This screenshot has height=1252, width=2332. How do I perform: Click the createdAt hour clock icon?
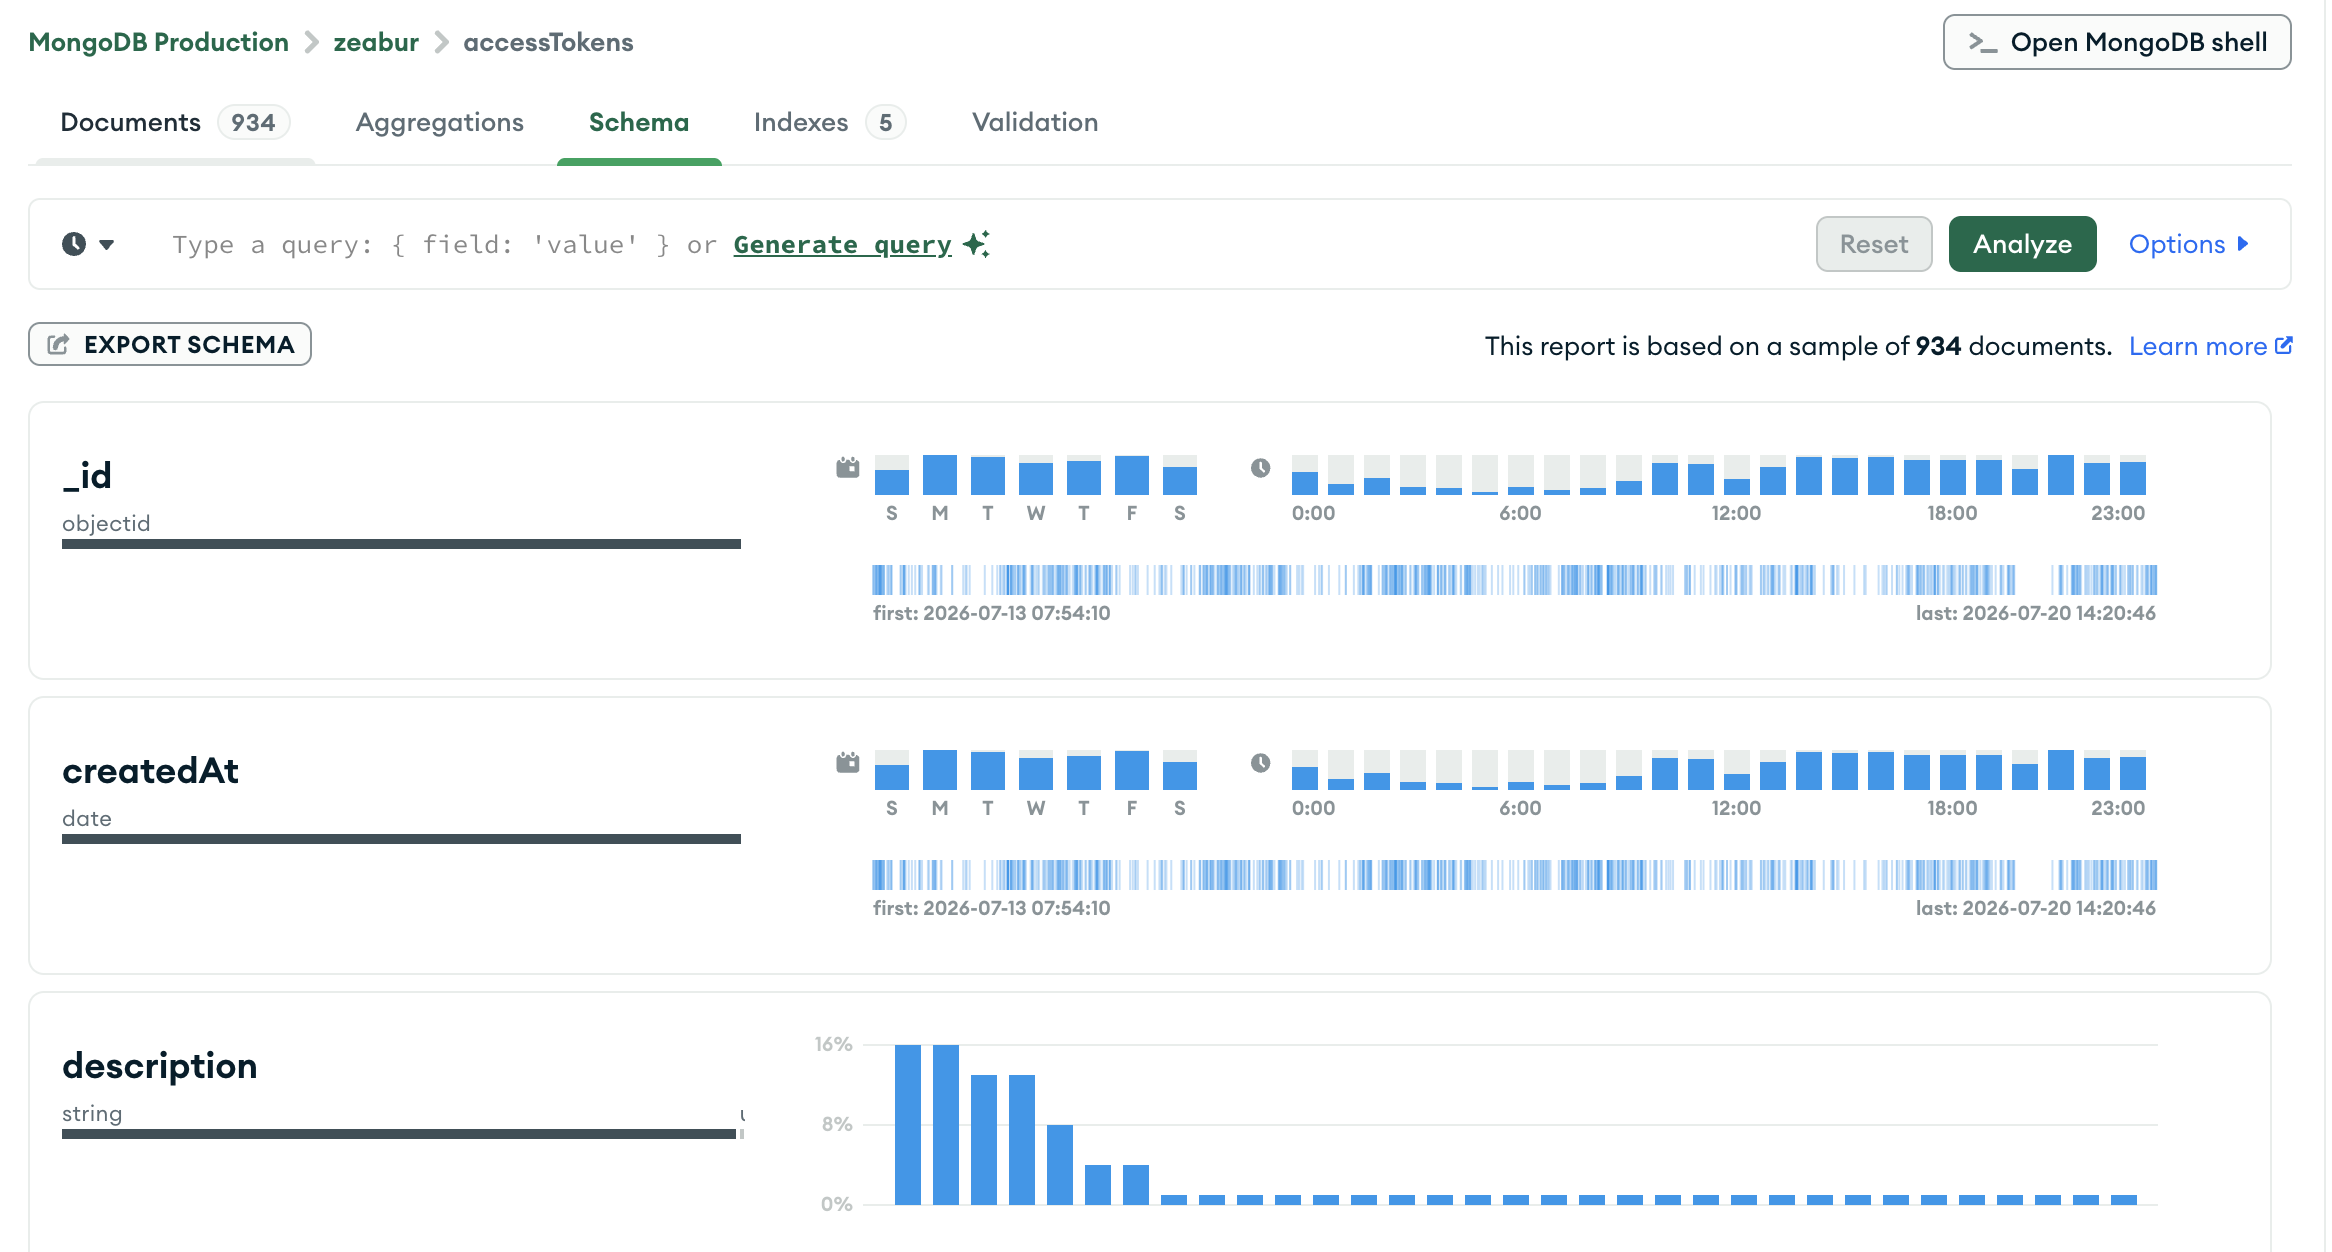point(1260,762)
